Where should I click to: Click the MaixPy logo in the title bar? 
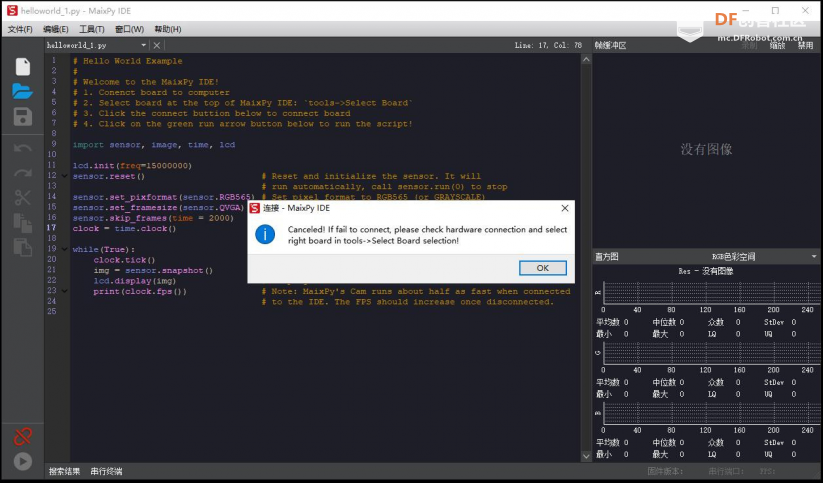[x=12, y=10]
